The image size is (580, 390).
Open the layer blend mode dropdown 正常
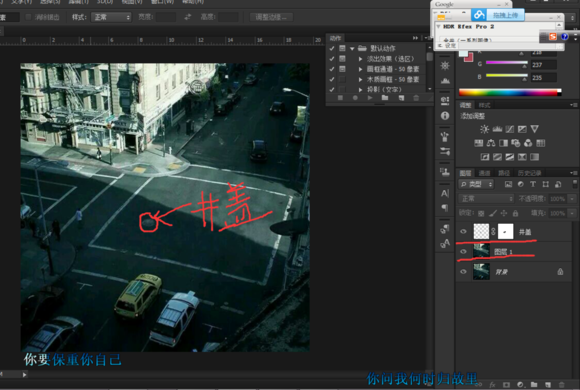coord(486,199)
